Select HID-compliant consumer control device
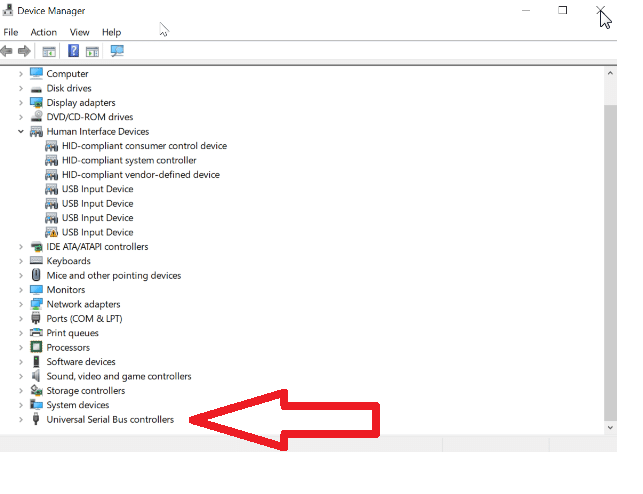 point(144,146)
